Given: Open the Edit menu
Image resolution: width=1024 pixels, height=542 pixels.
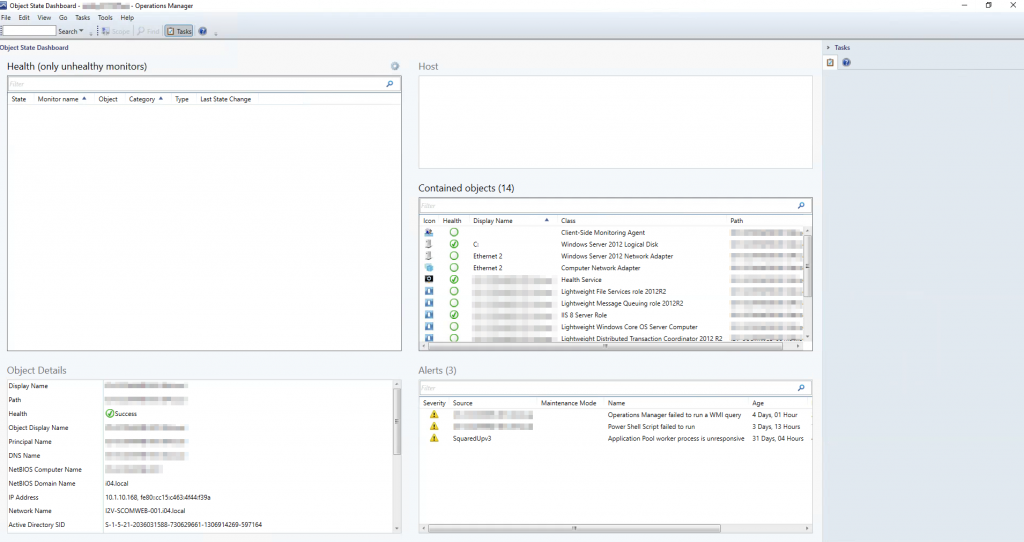Looking at the screenshot, I should tap(24, 18).
